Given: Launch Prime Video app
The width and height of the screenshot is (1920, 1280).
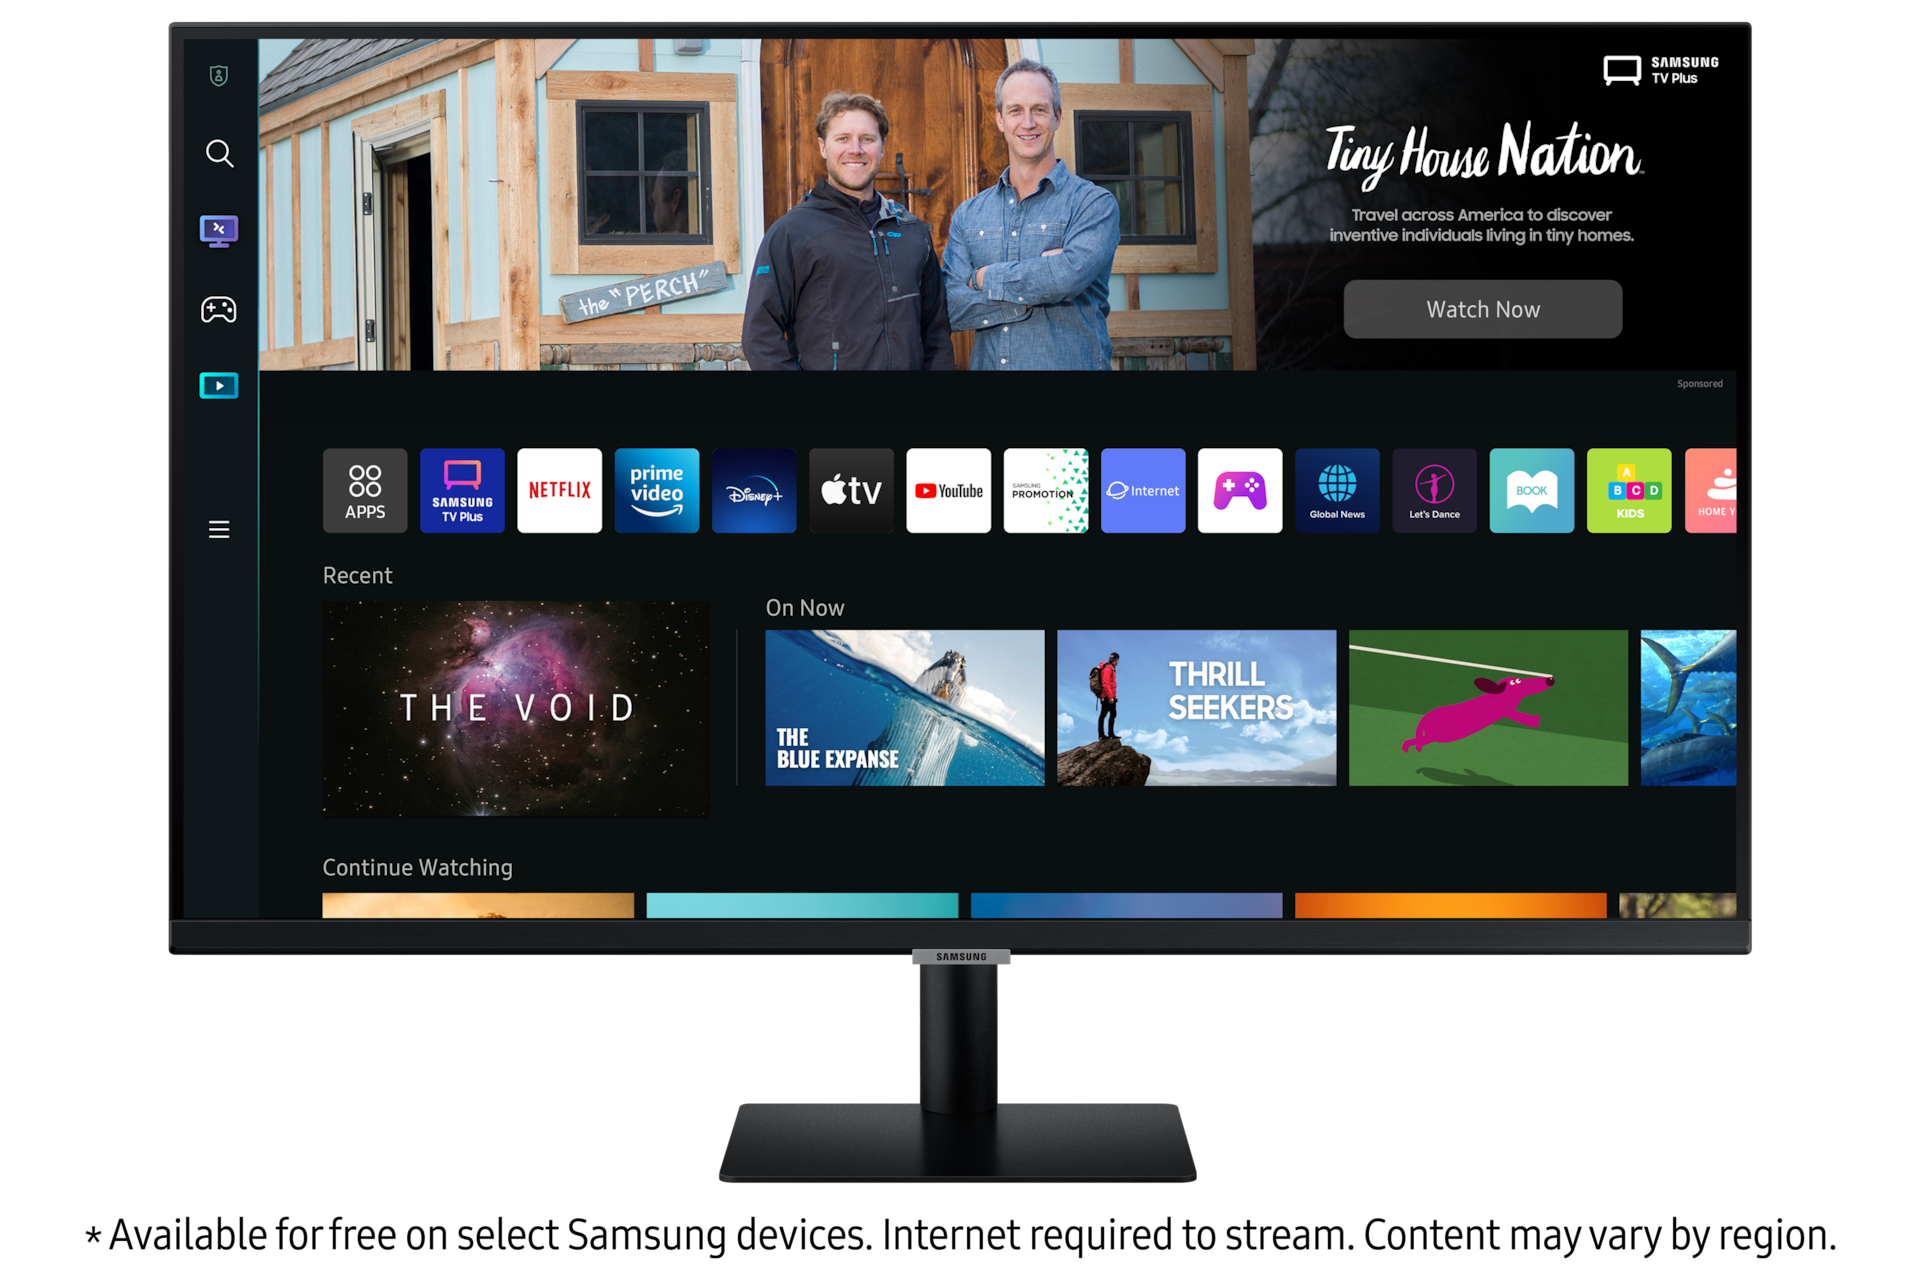Looking at the screenshot, I should [x=657, y=491].
